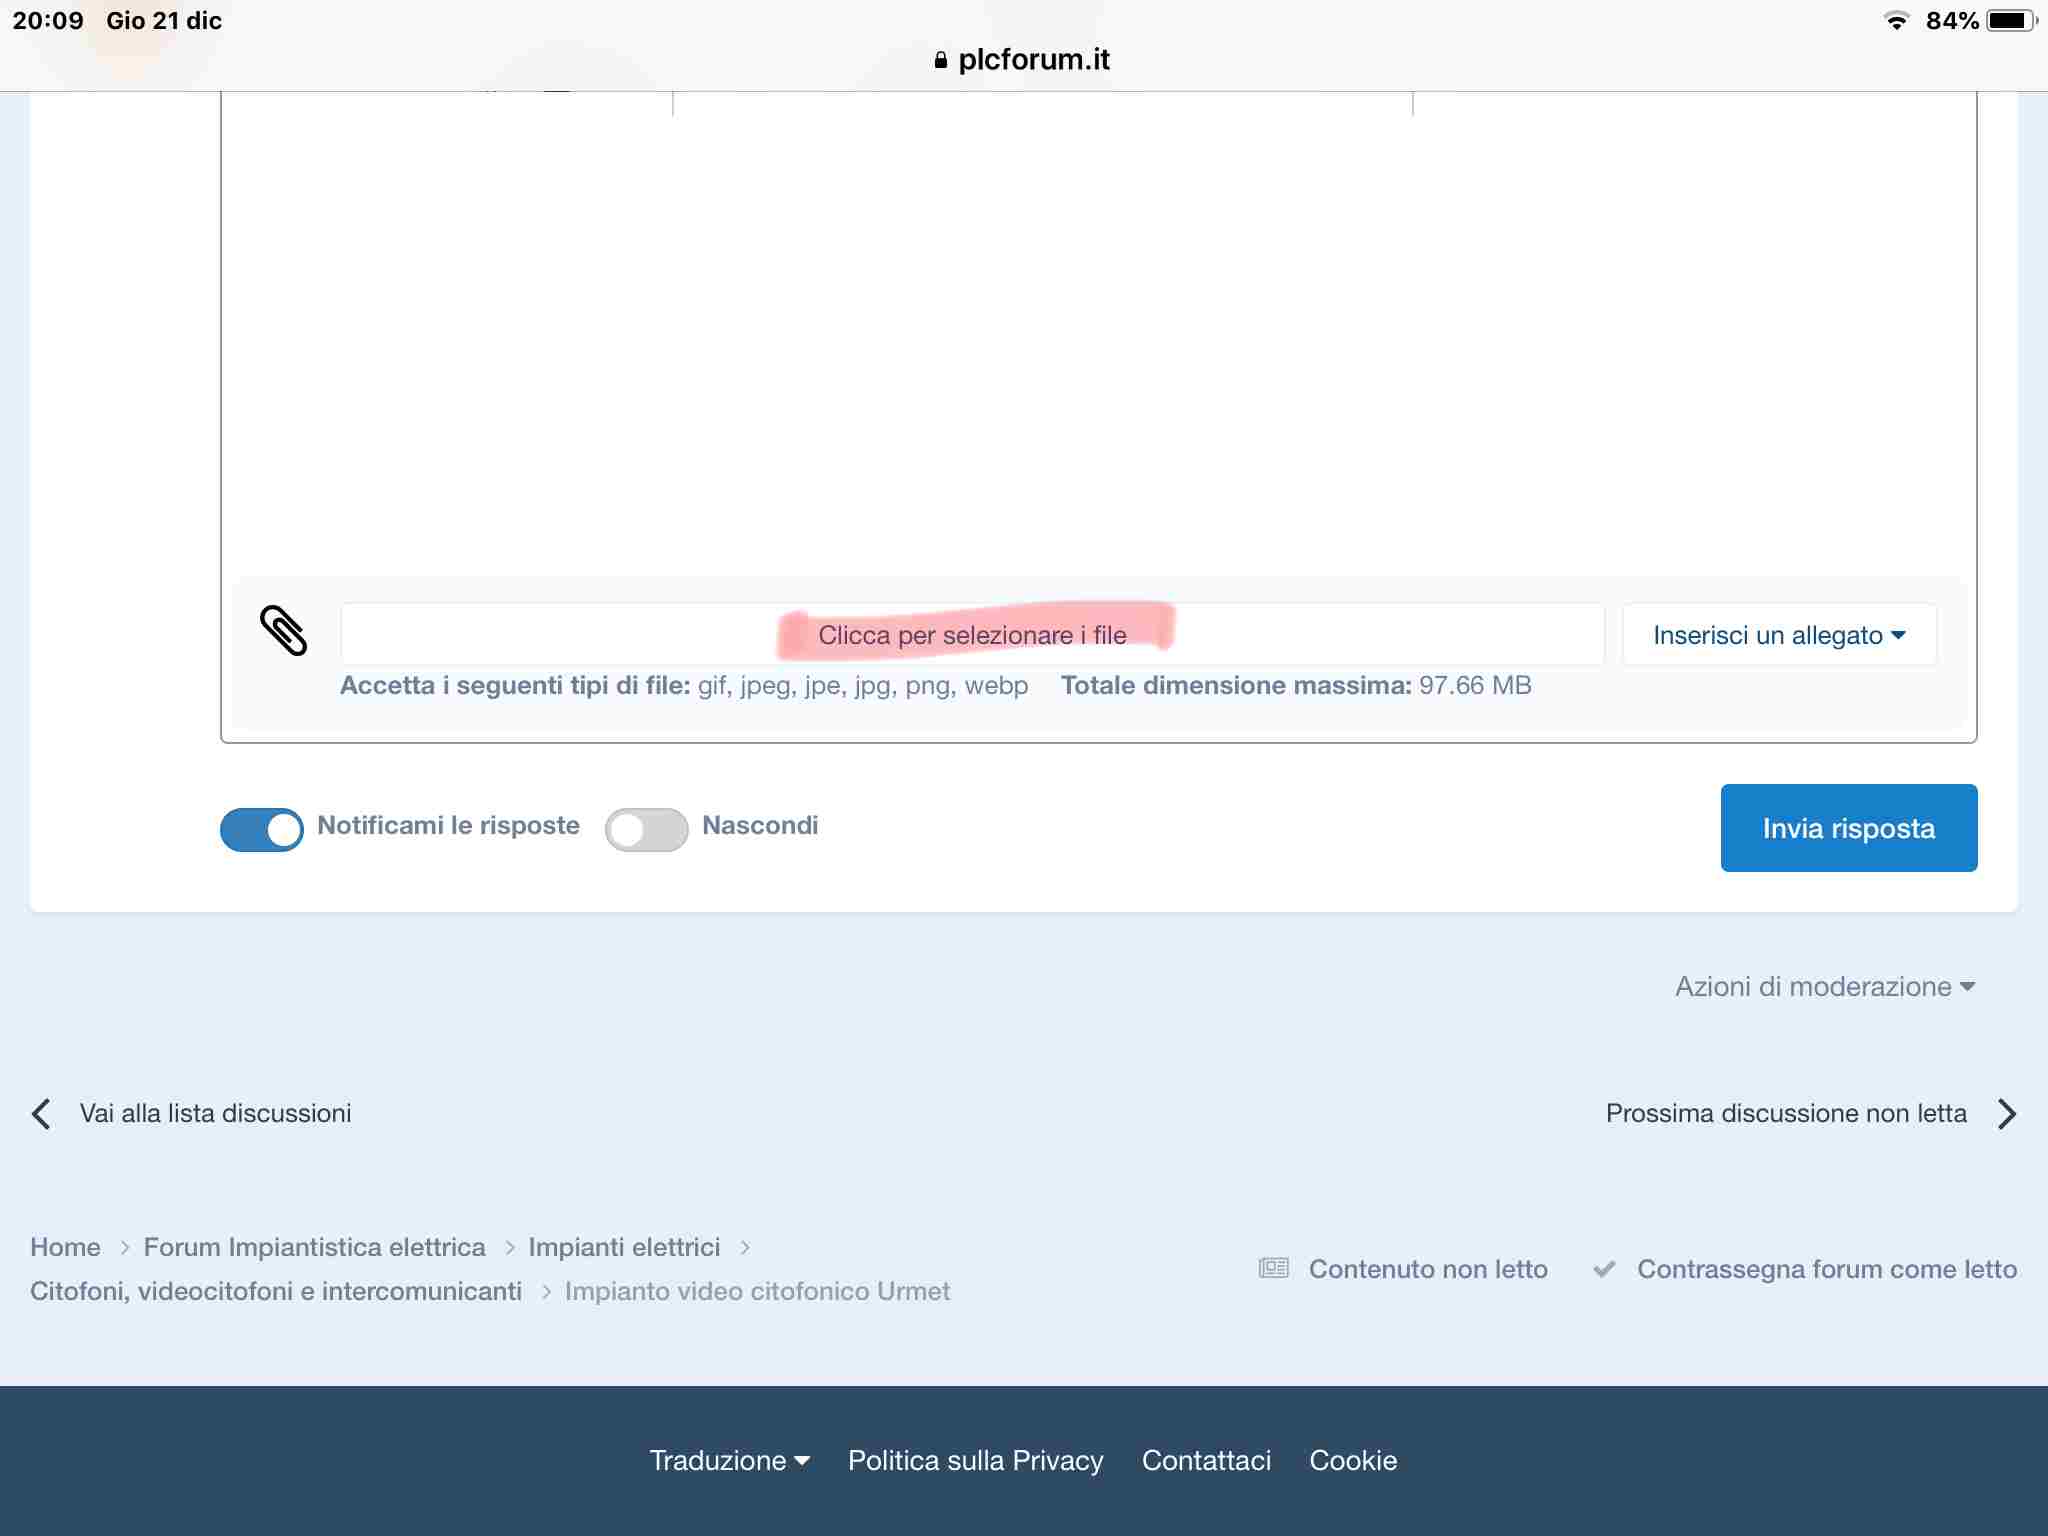The image size is (2048, 1536).
Task: Open the Contenuto non letto link
Action: [1428, 1269]
